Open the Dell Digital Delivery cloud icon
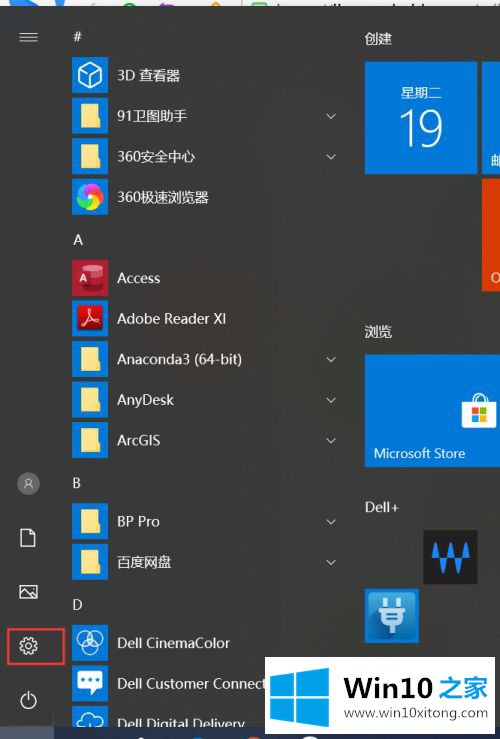The height and width of the screenshot is (739, 500). click(90, 716)
